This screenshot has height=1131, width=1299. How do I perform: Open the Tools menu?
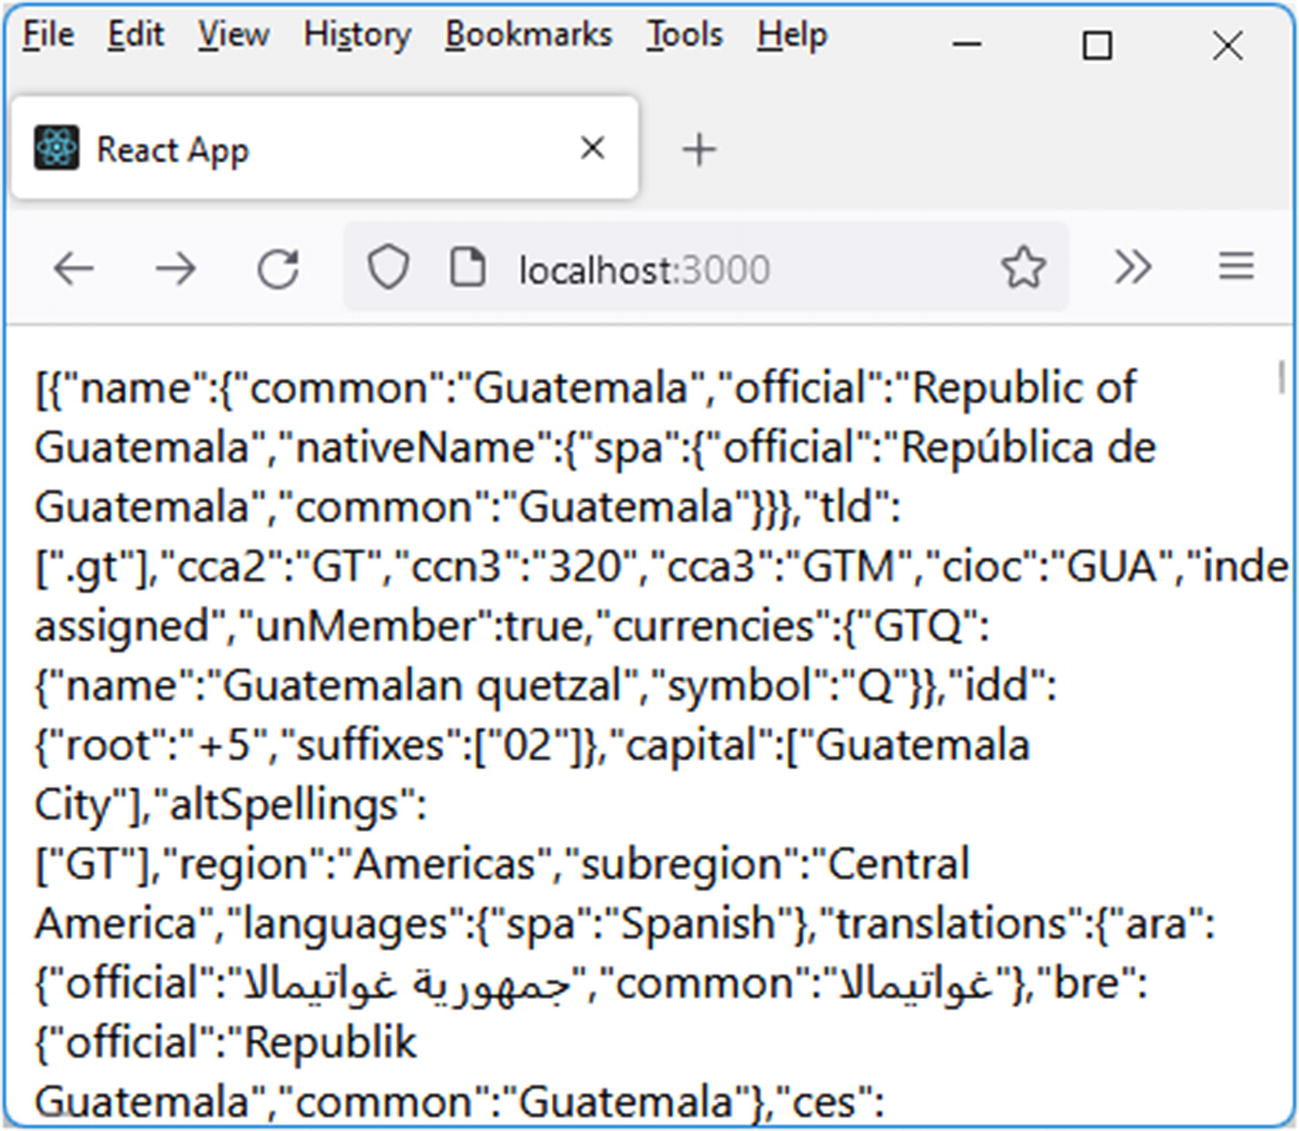click(684, 35)
